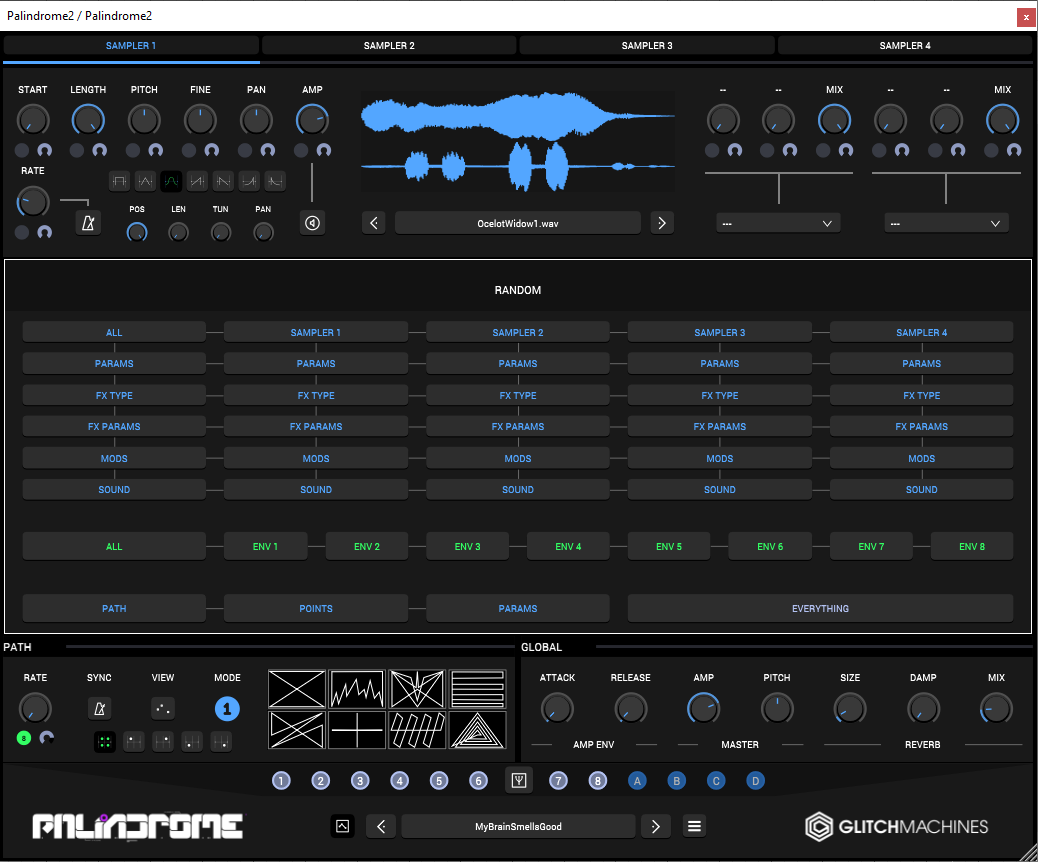The image size is (1038, 862).
Task: Switch to the SAMPLER 2 tab
Action: coord(389,45)
